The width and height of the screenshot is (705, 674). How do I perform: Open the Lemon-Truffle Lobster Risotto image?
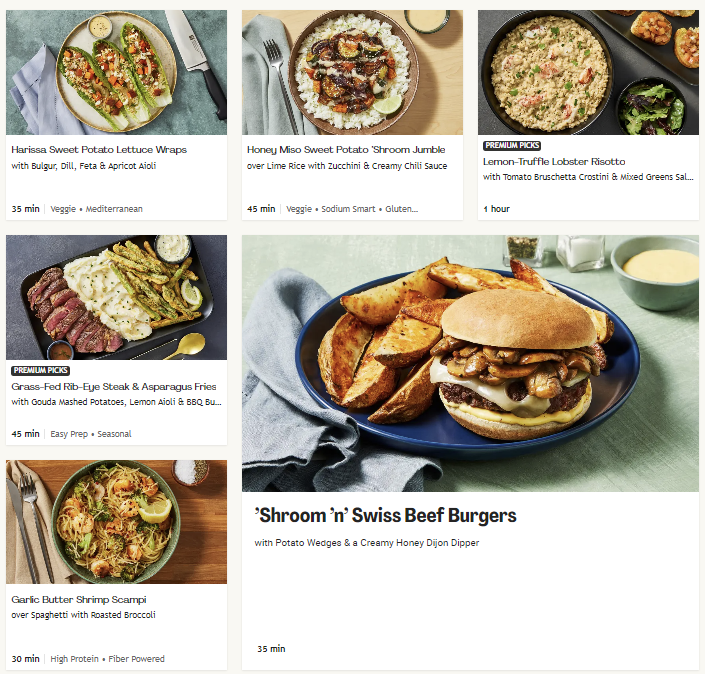(x=588, y=72)
